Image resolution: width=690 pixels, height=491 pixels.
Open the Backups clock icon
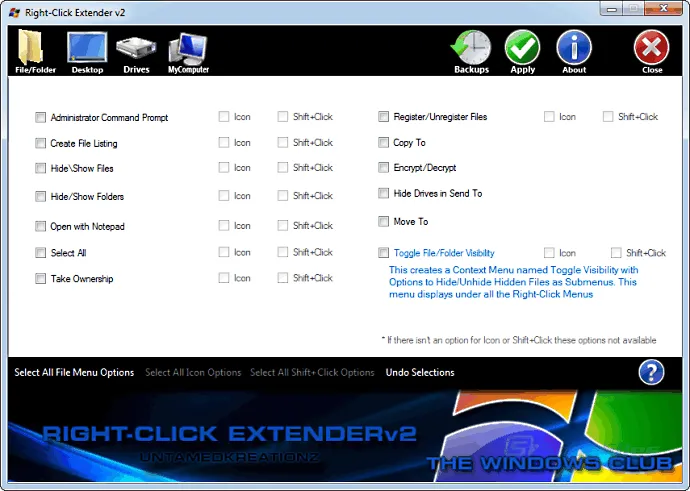pos(471,51)
